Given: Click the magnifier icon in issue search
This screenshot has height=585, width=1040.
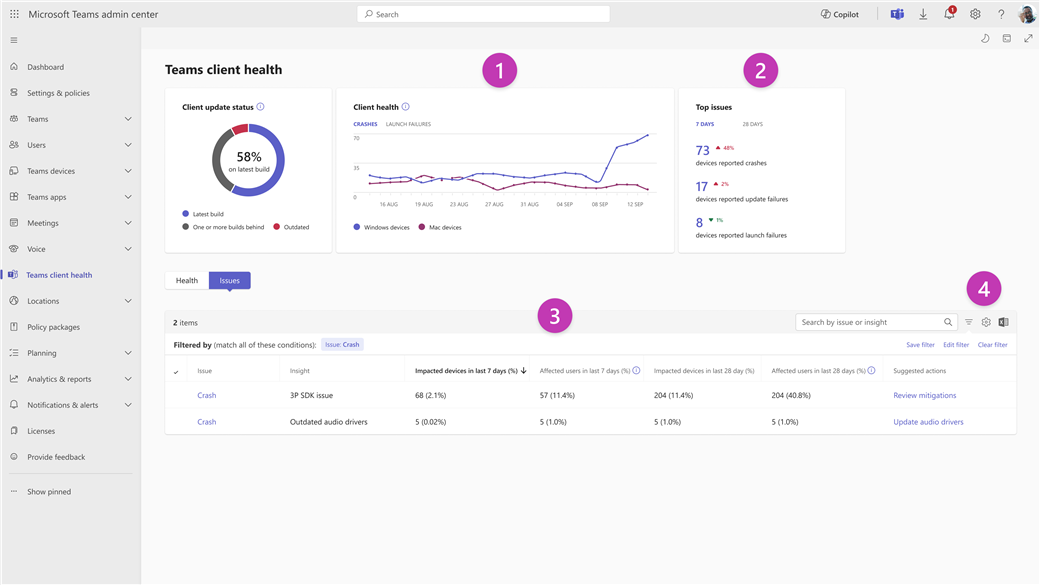Looking at the screenshot, I should [948, 322].
